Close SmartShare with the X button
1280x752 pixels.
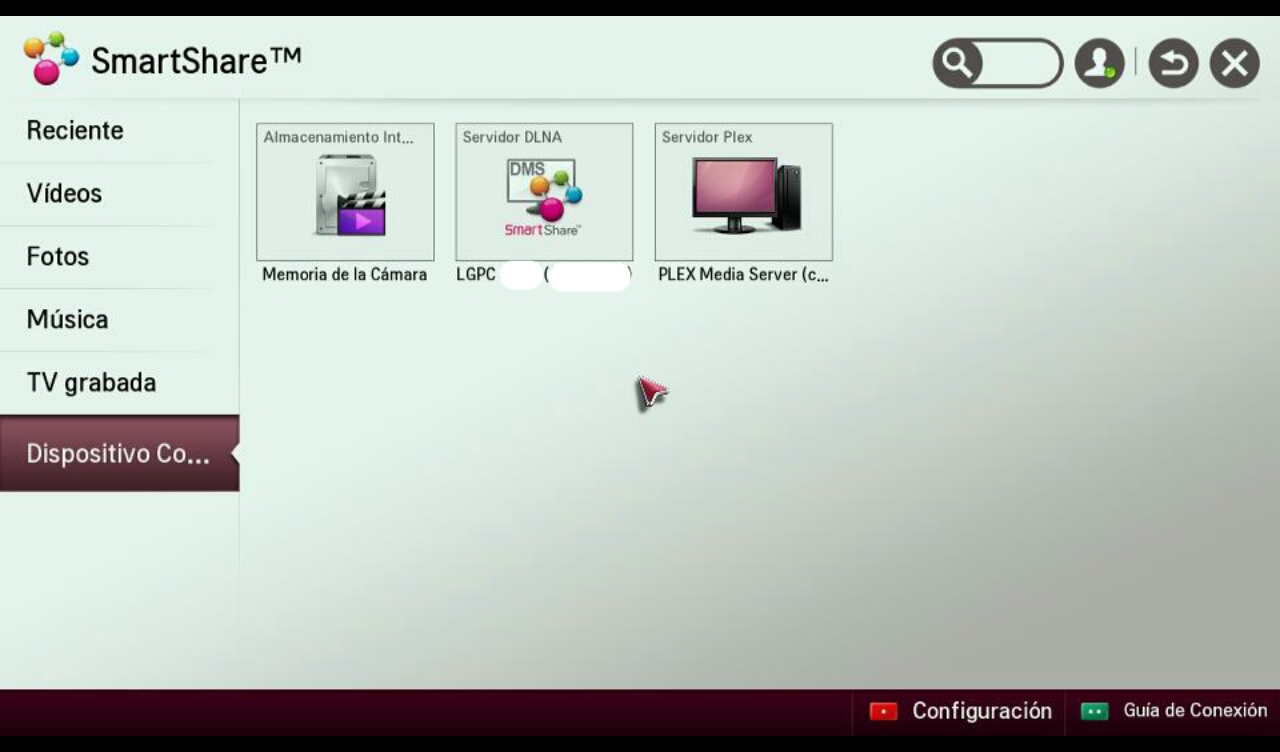1235,64
